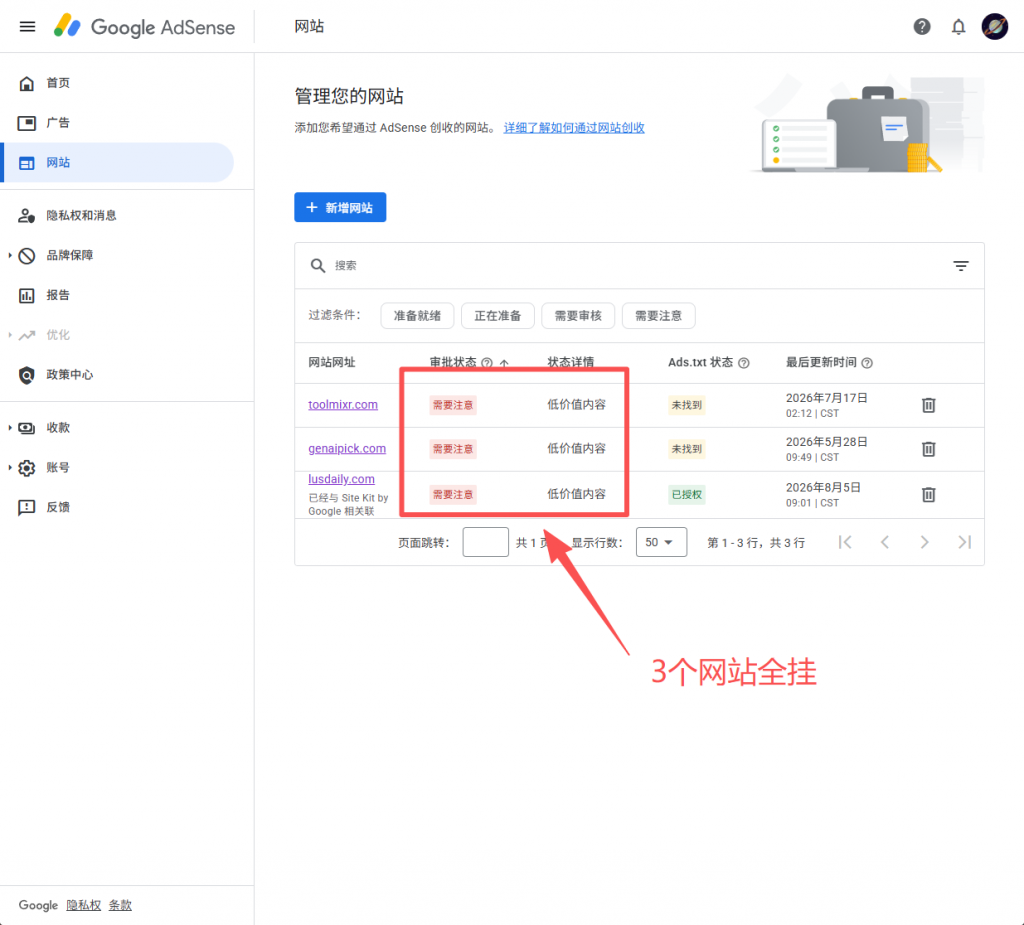Open the main hamburger menu
The image size is (1024, 925).
pos(27,27)
